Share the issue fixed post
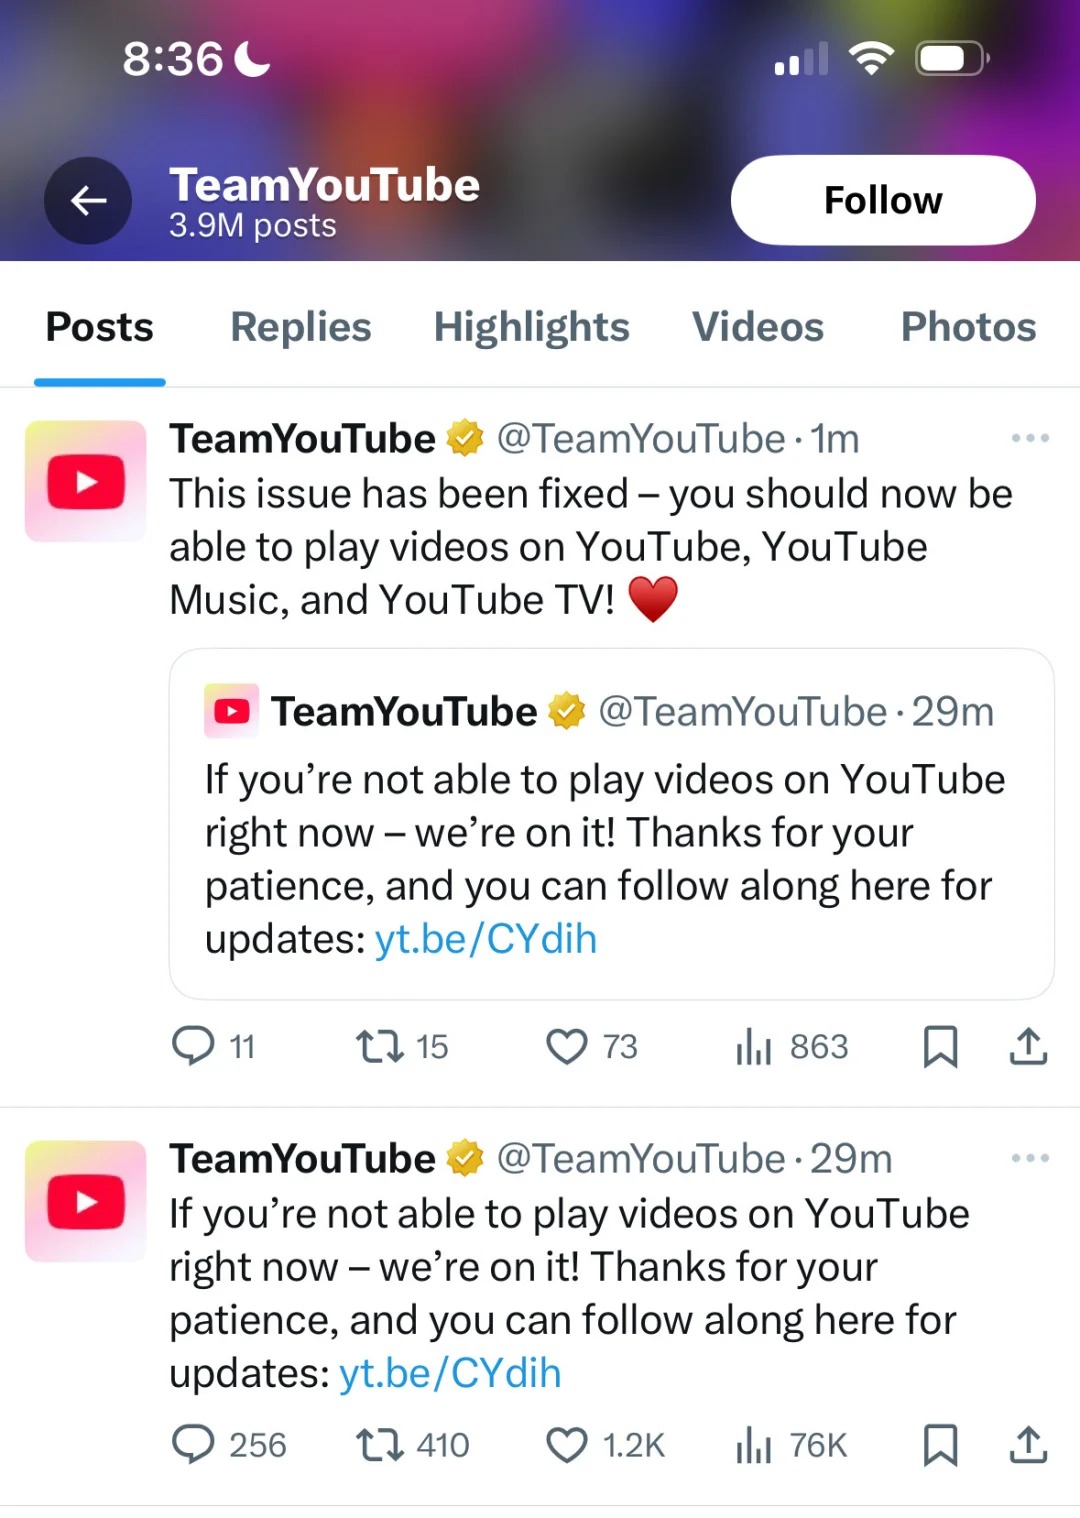Viewport: 1080px width, 1518px height. pyautogui.click(x=1028, y=1046)
